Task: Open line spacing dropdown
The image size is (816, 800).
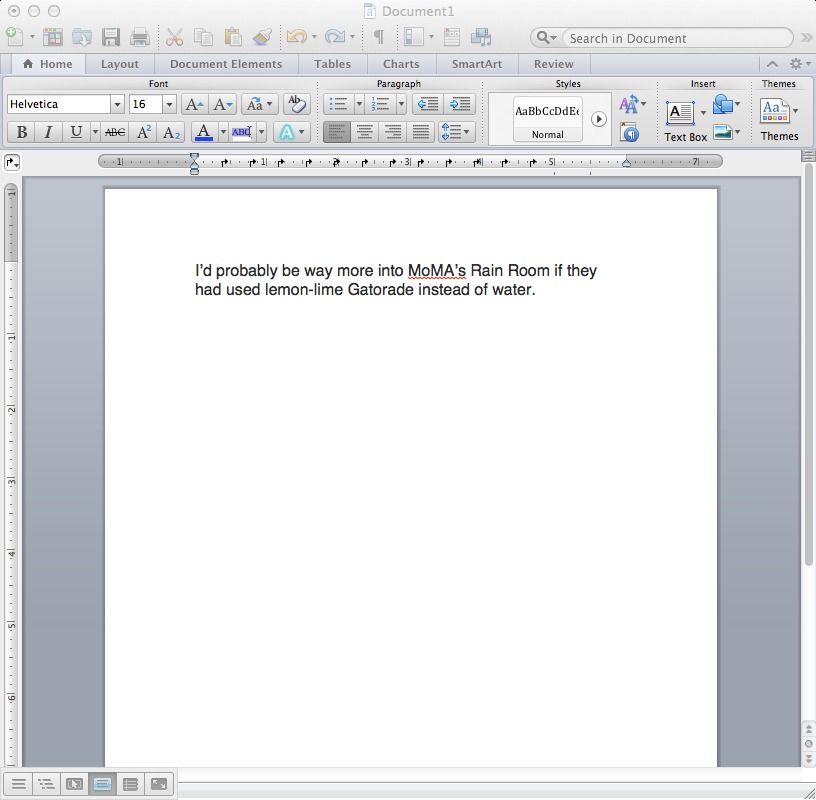Action: [456, 132]
